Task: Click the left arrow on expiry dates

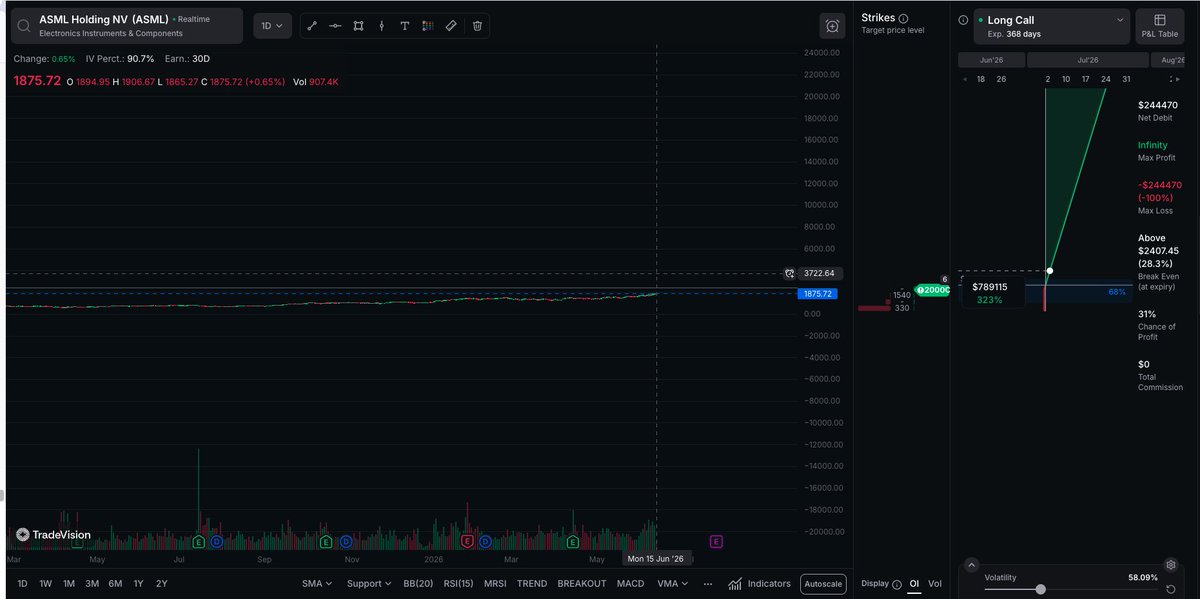Action: pos(964,79)
